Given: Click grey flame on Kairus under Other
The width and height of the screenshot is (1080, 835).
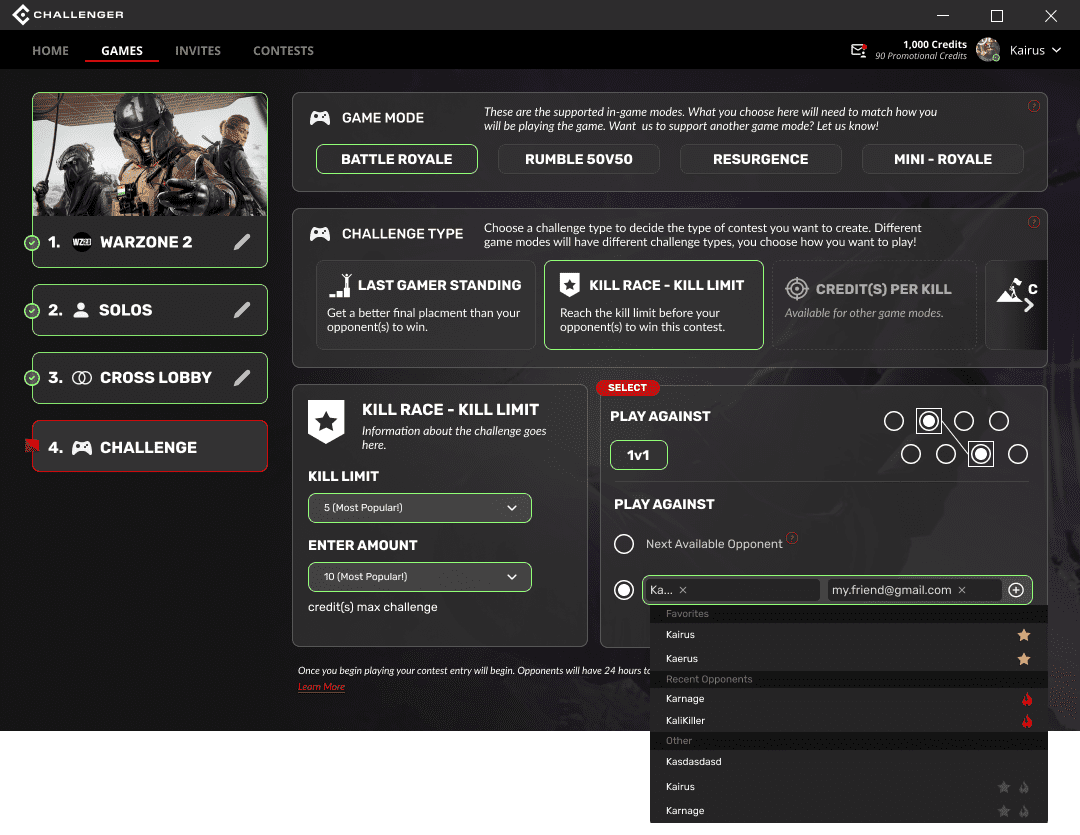Looking at the screenshot, I should [1024, 787].
